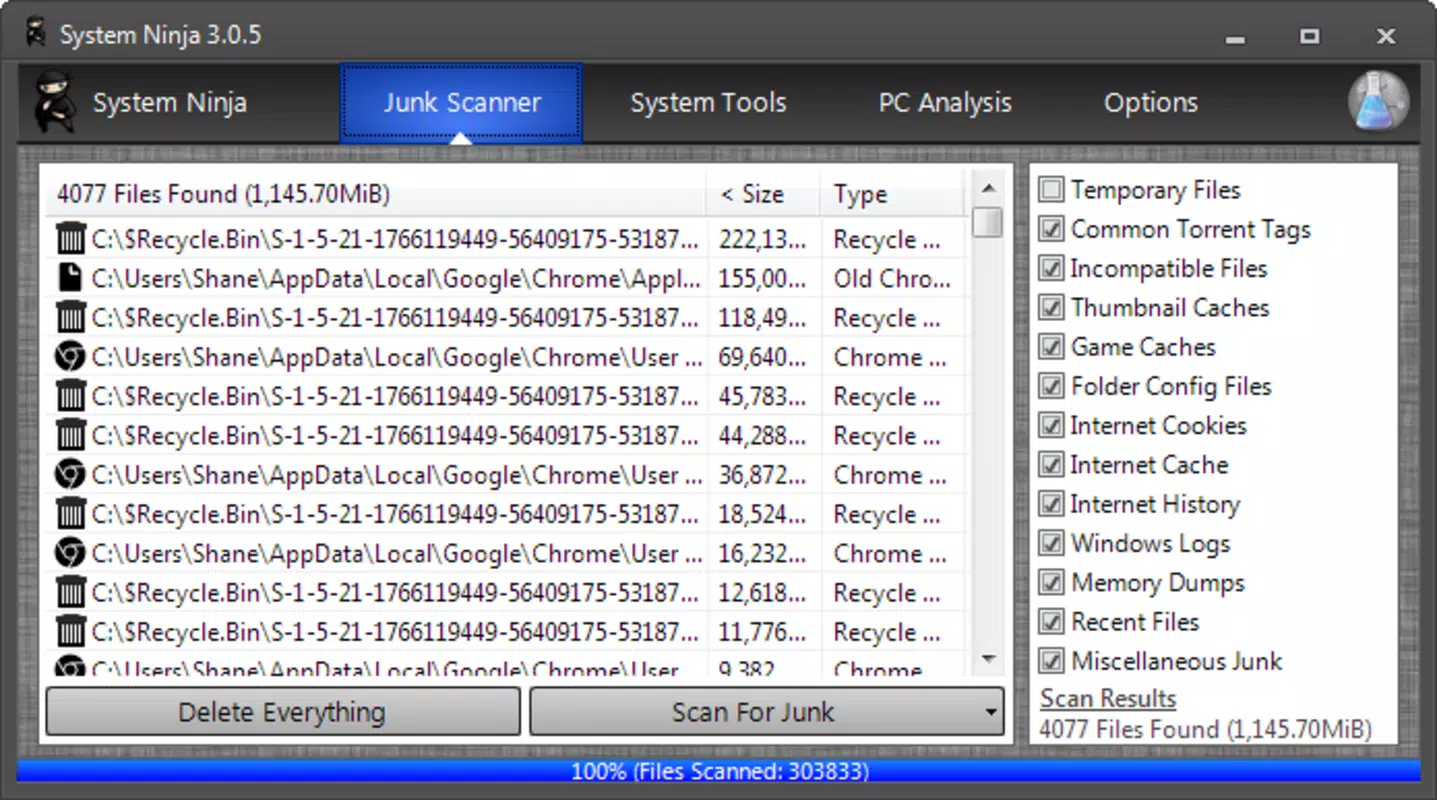Viewport: 1437px width, 800px height.
Task: Start a scan with Scan For Junk
Action: 753,712
